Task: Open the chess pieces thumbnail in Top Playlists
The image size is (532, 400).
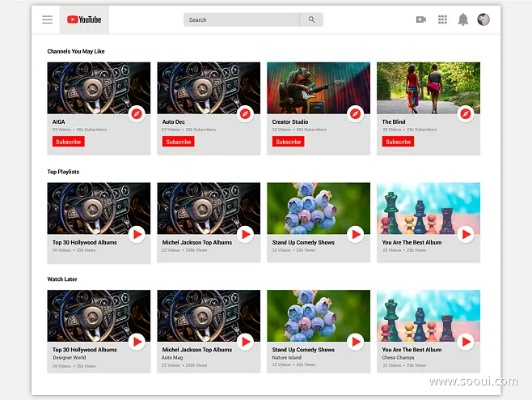Action: click(x=429, y=208)
